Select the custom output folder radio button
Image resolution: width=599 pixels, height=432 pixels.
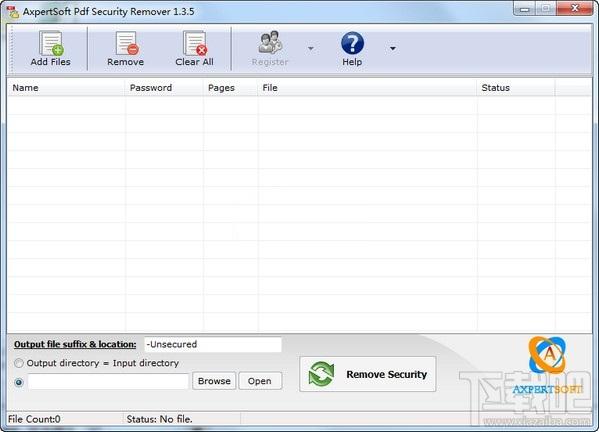pos(19,382)
